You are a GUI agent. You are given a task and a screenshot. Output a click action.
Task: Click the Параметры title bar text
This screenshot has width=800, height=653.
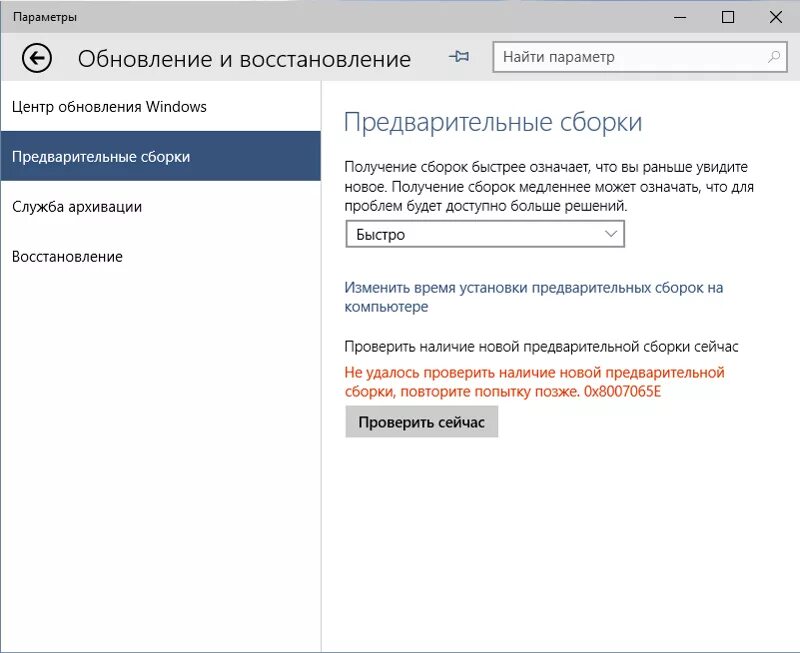tap(45, 17)
